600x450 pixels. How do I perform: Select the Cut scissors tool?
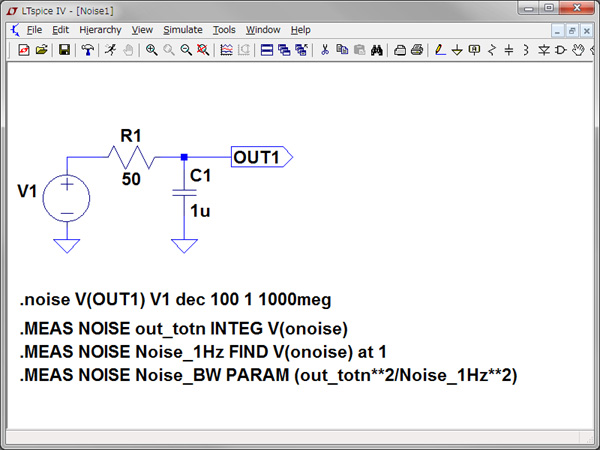[325, 50]
